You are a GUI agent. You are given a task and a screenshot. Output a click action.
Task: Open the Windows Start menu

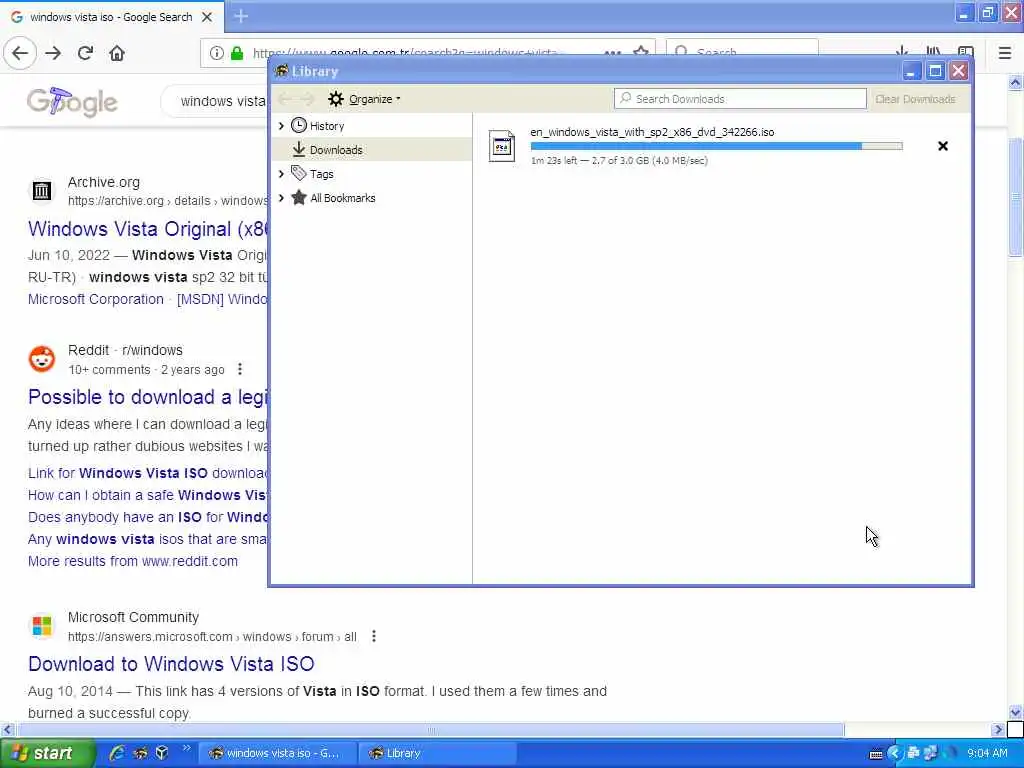[46, 753]
